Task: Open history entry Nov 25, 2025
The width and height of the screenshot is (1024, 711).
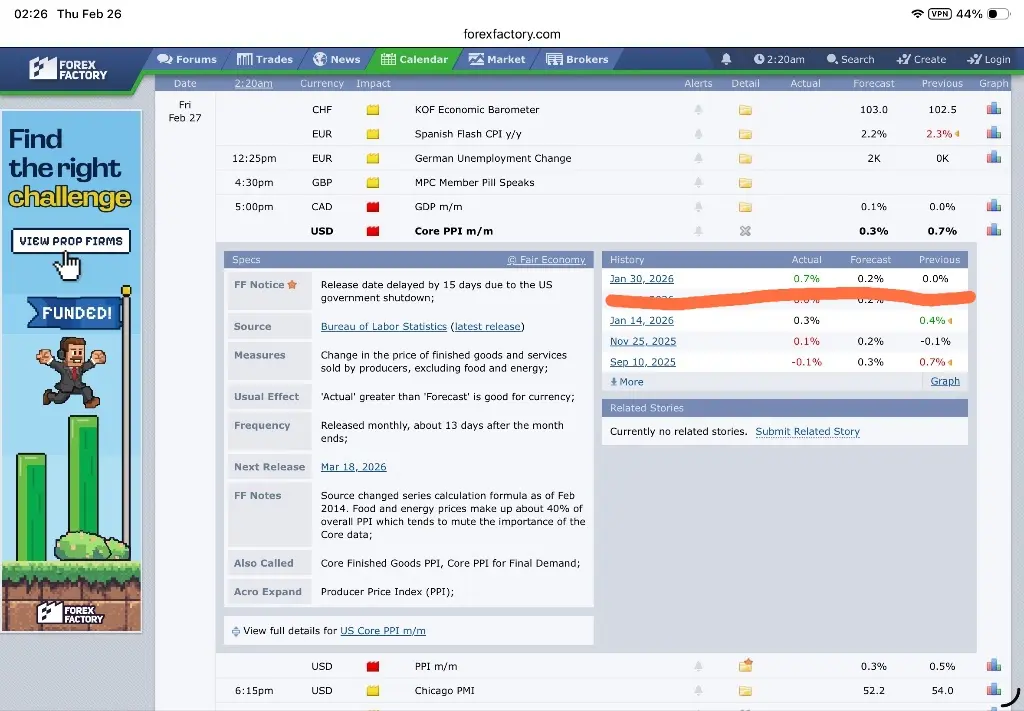Action: (x=643, y=341)
